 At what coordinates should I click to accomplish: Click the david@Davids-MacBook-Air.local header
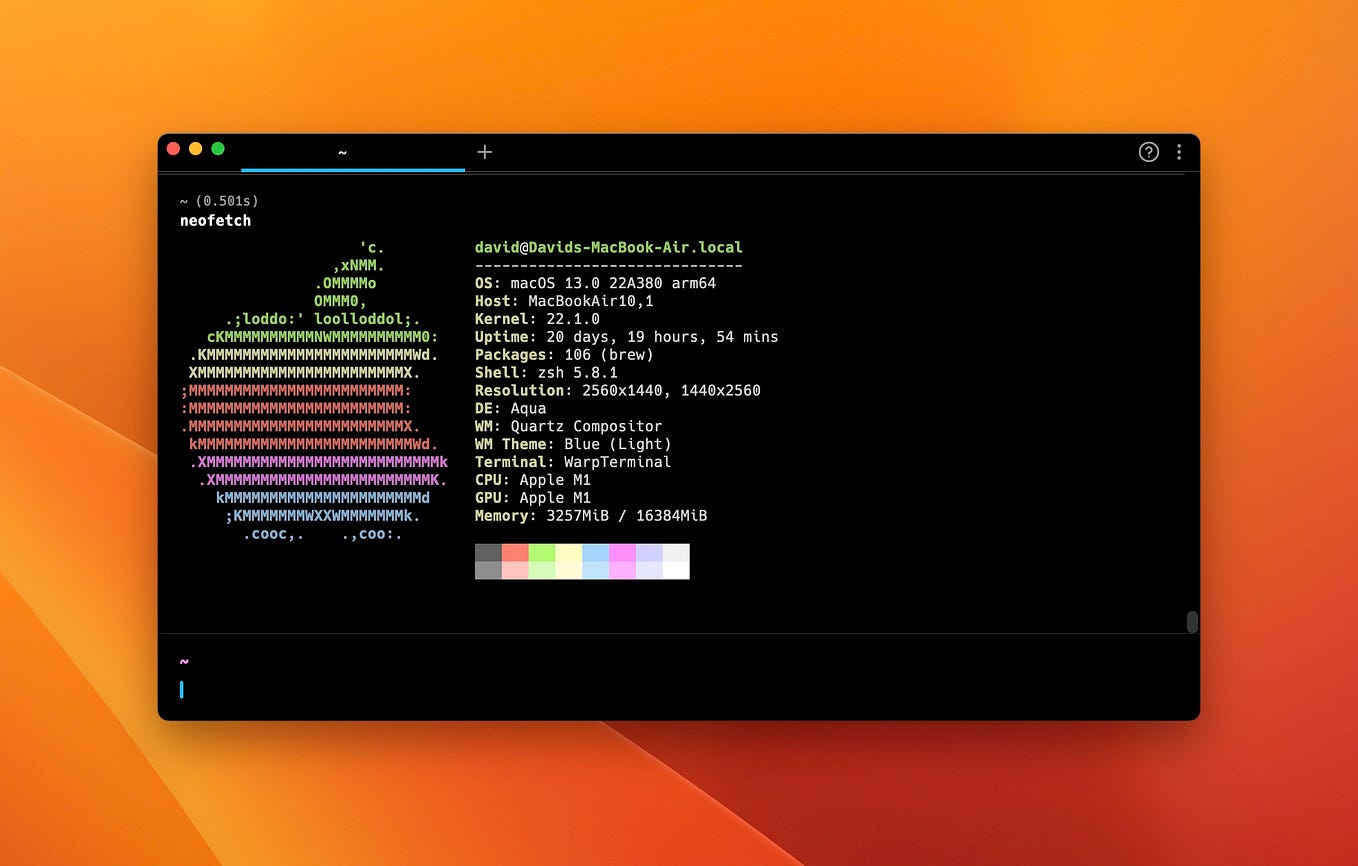(608, 247)
